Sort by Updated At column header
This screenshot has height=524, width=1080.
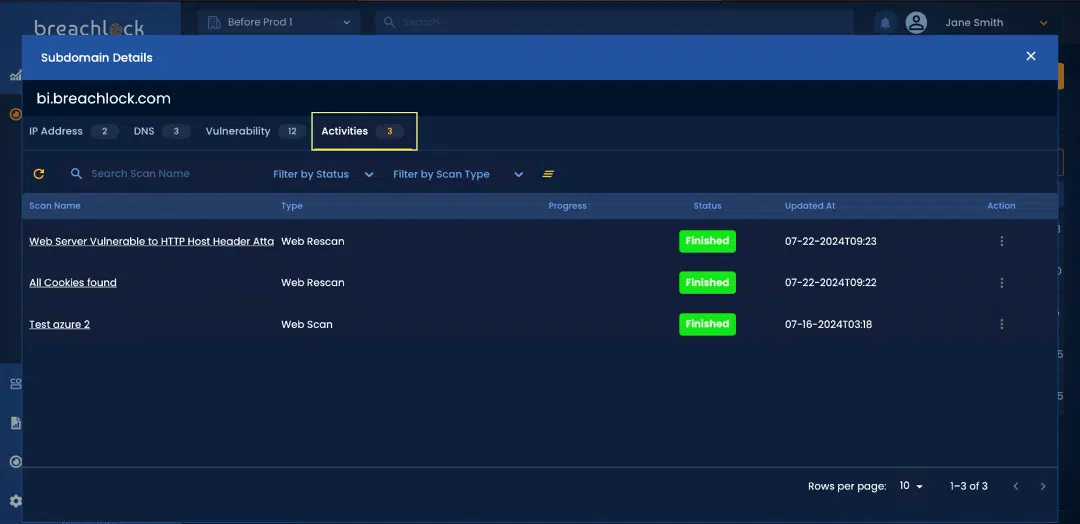pos(810,206)
